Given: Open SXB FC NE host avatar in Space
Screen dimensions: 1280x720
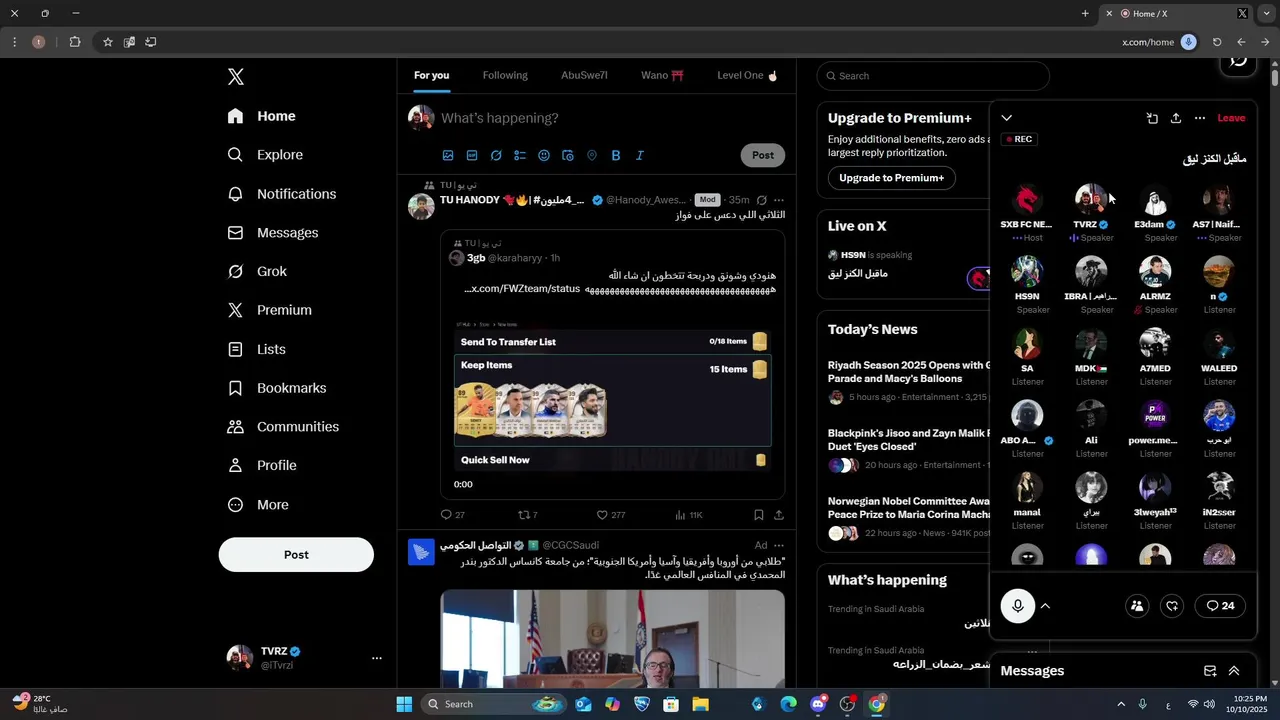Looking at the screenshot, I should [x=1027, y=200].
